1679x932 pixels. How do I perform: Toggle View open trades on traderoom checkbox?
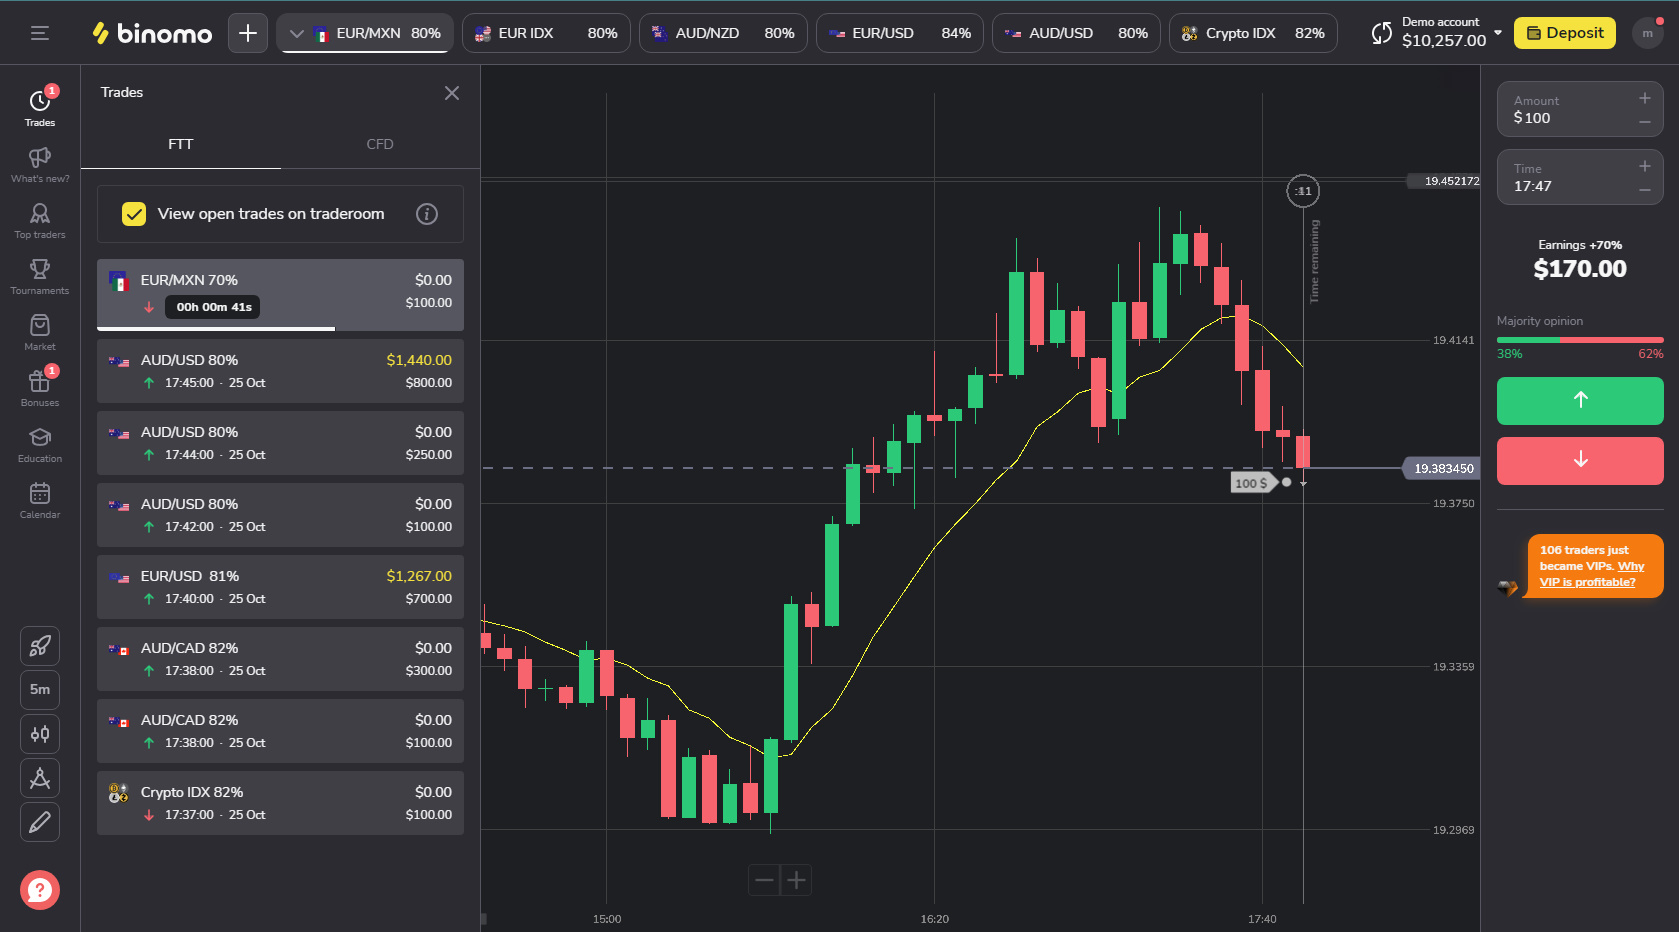tap(134, 214)
